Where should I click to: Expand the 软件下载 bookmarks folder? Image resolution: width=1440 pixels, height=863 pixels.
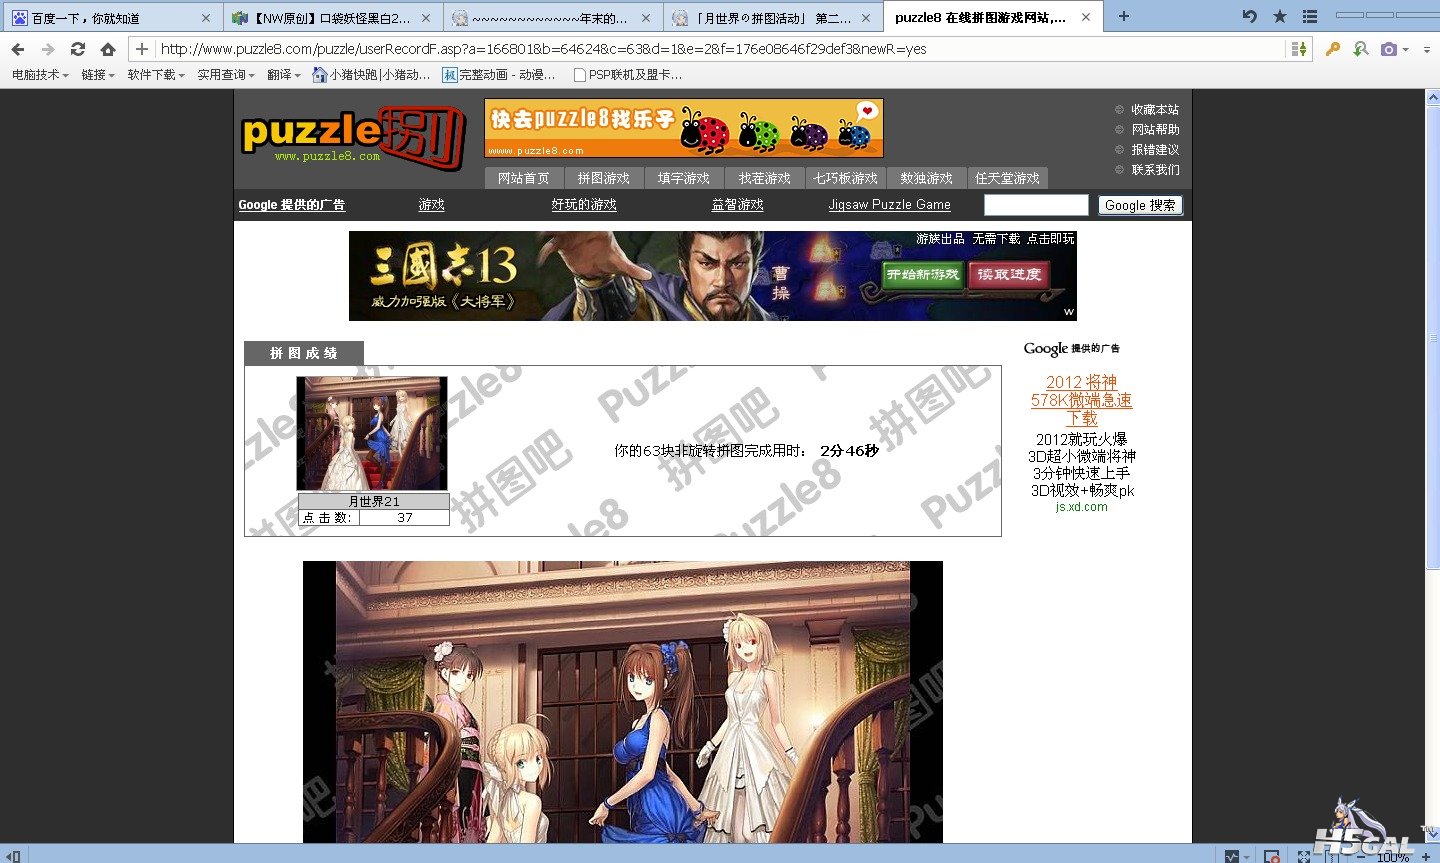[156, 75]
